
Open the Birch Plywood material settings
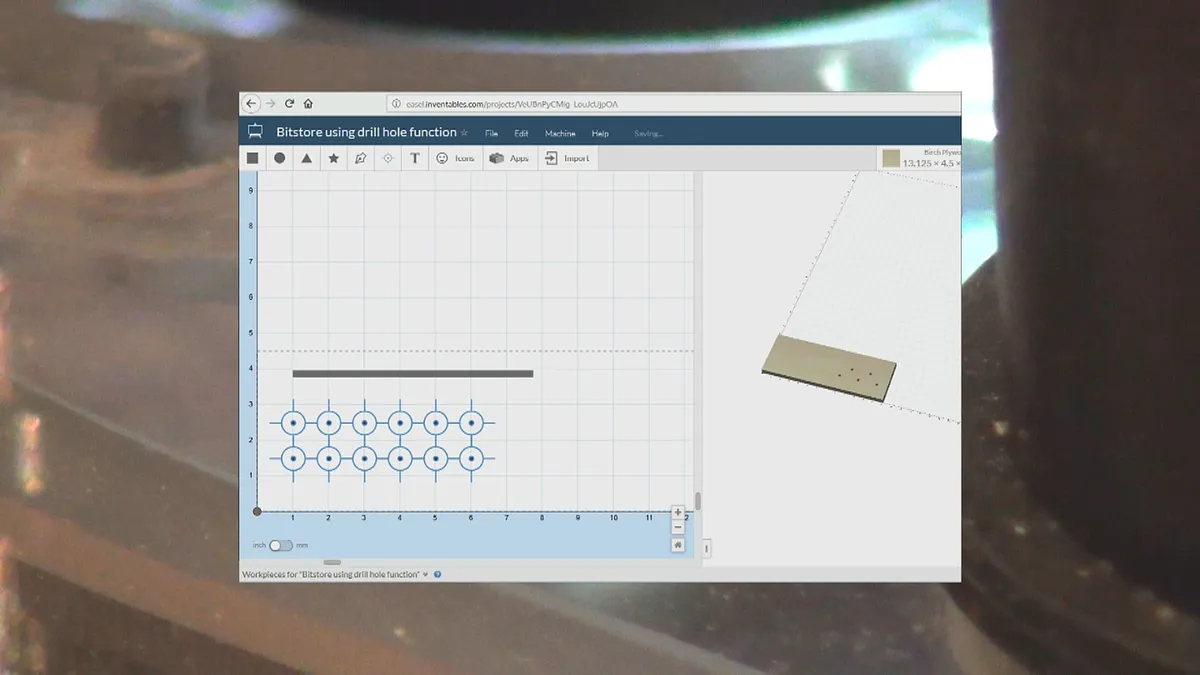click(930, 158)
